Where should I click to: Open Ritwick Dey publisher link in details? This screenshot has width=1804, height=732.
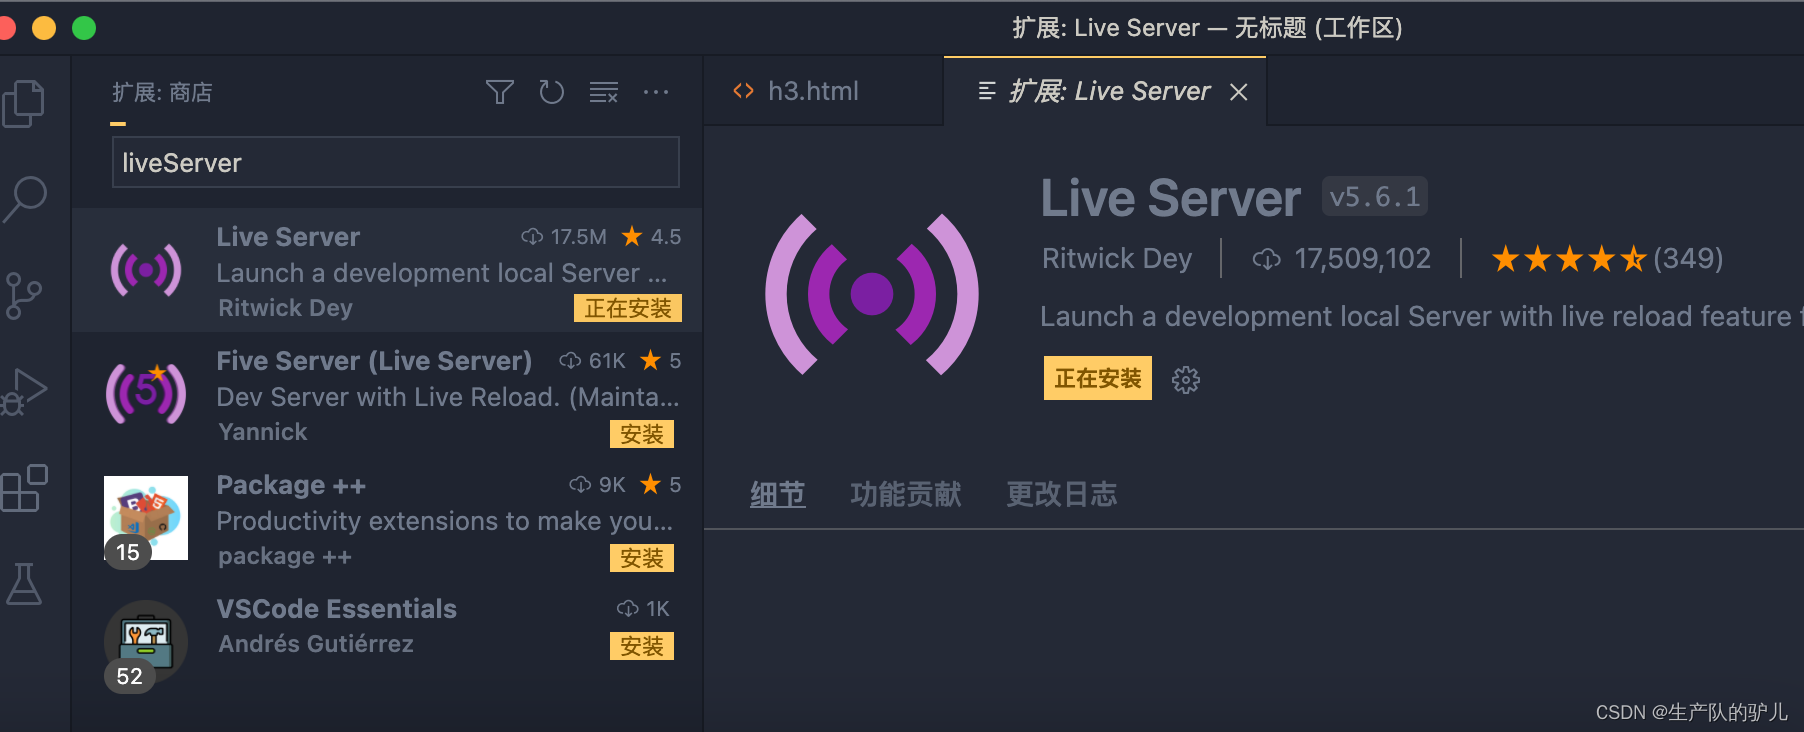(x=1117, y=258)
